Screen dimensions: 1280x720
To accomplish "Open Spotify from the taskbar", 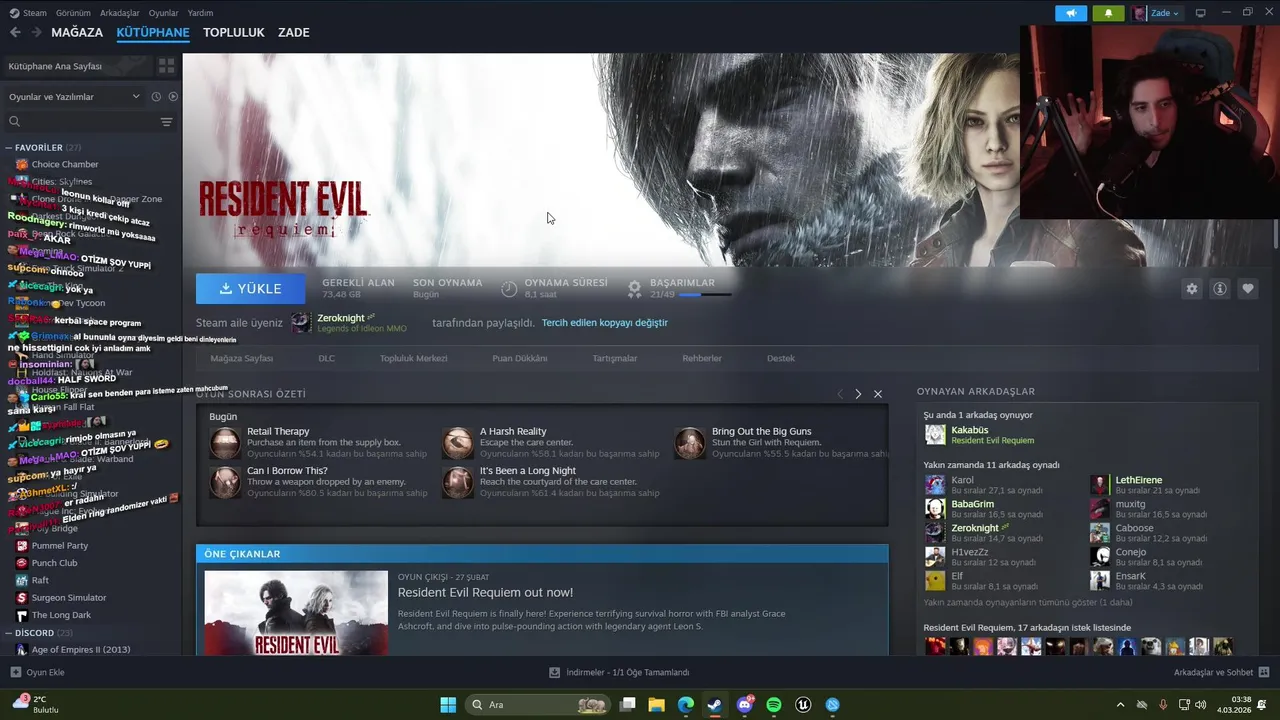I will click(774, 705).
